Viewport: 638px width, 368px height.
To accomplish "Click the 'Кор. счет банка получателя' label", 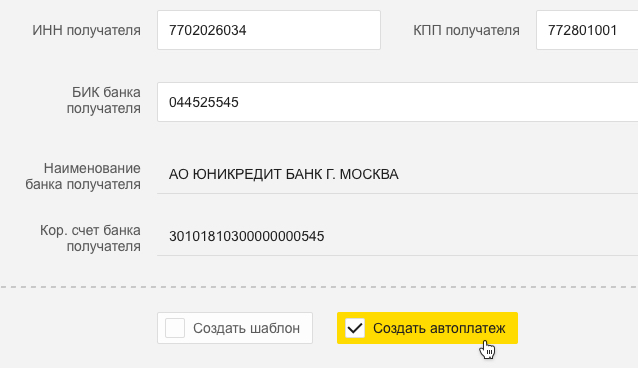I will [x=90, y=238].
